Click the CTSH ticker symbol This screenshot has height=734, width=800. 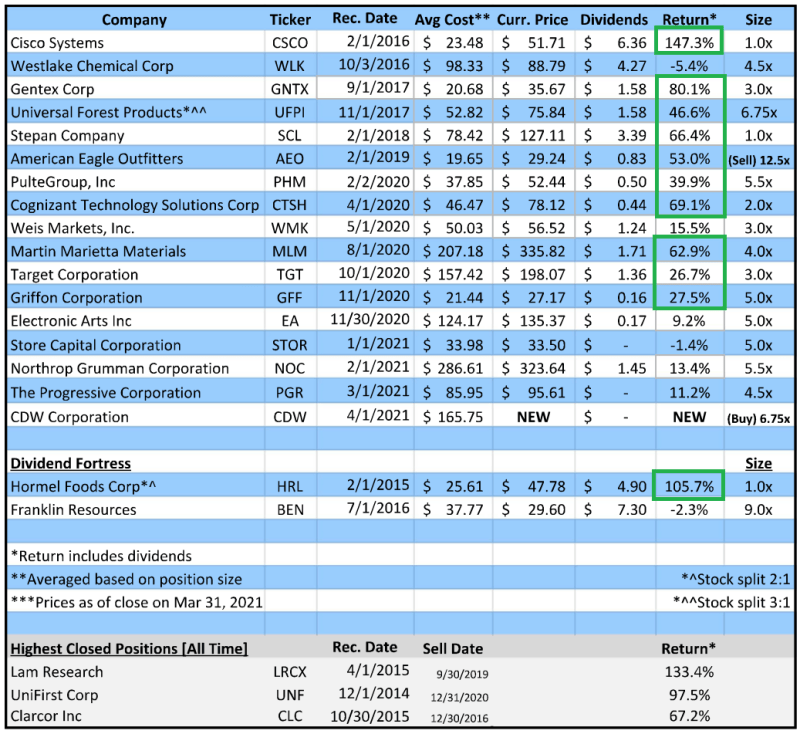tap(290, 205)
